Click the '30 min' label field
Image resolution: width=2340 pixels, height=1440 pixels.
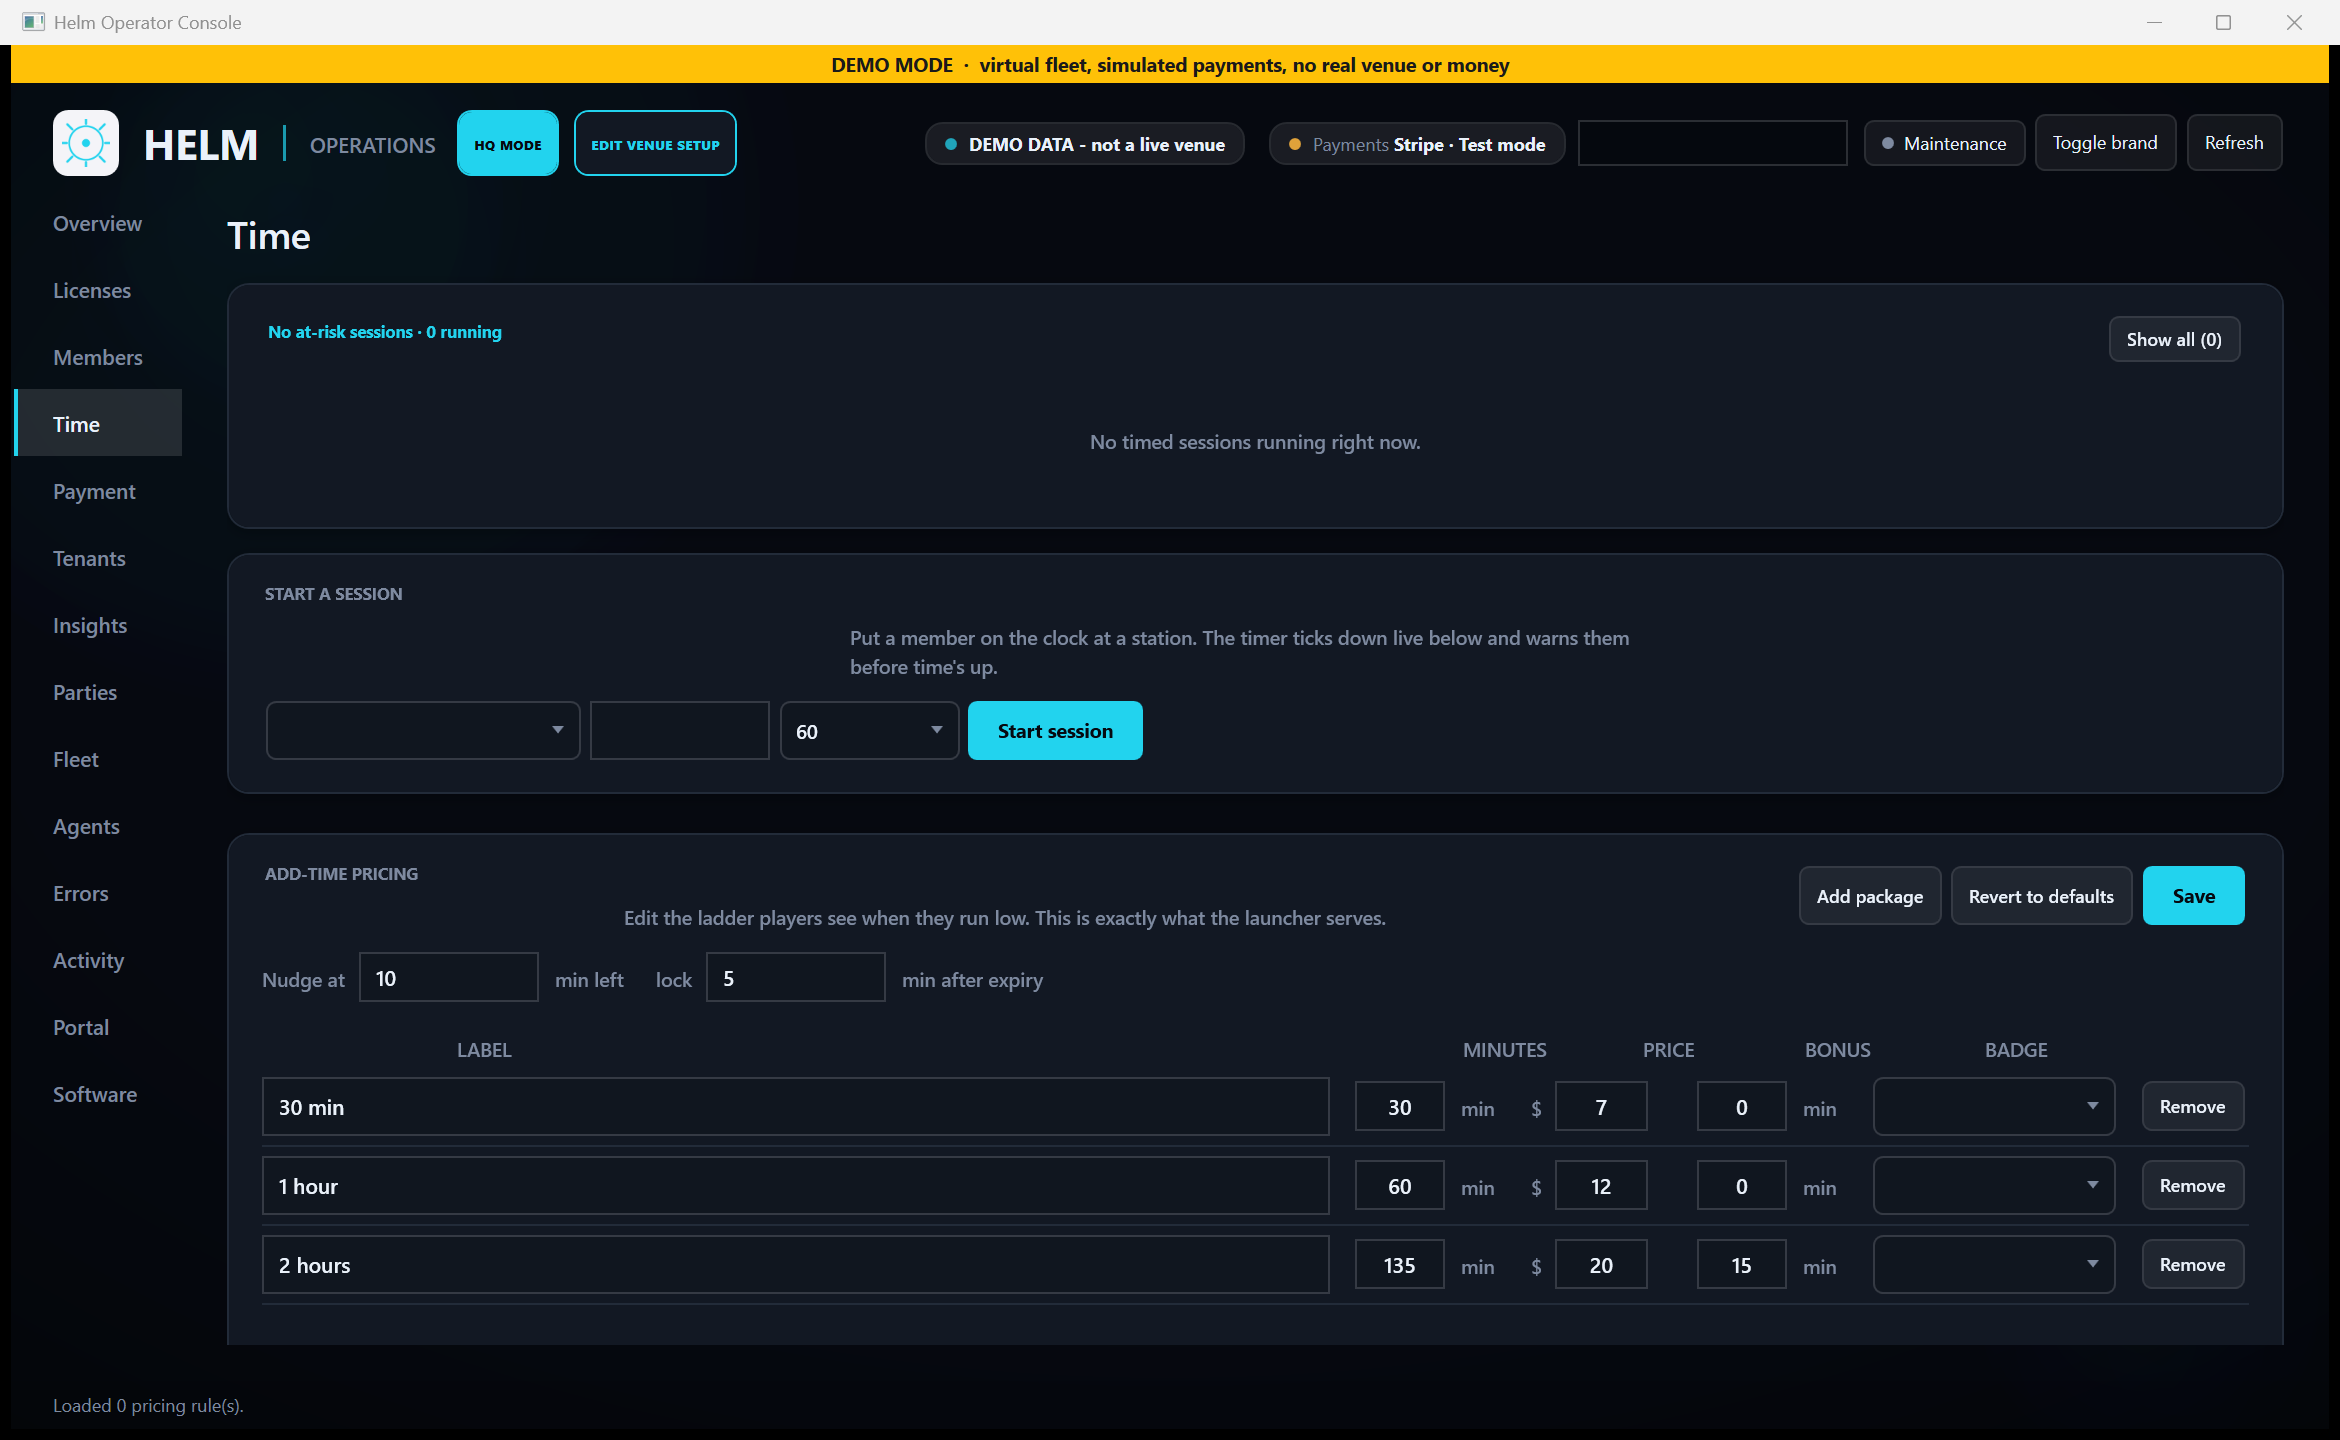click(796, 1106)
